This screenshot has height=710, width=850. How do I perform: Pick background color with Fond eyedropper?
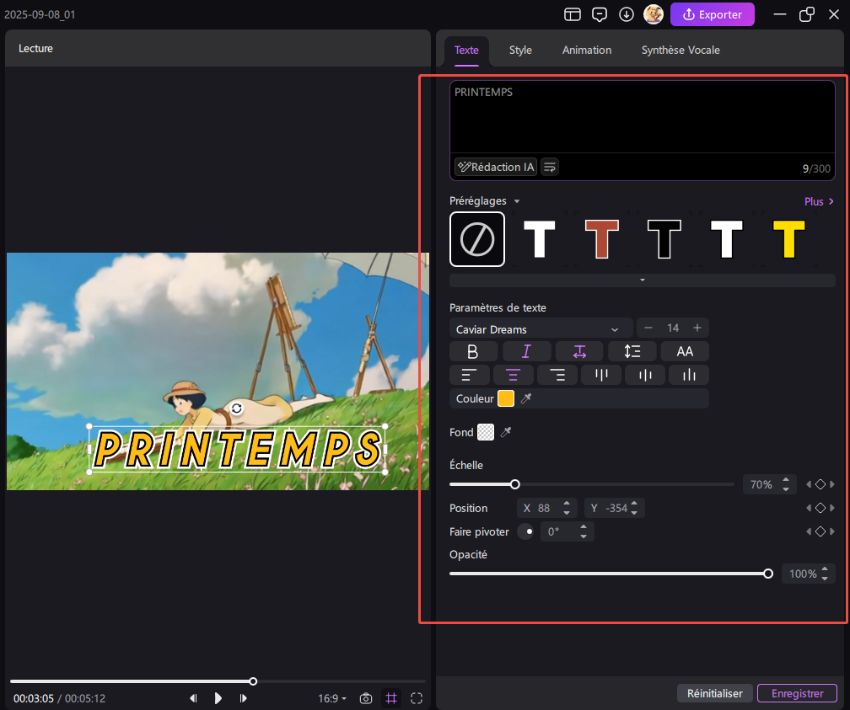[506, 432]
